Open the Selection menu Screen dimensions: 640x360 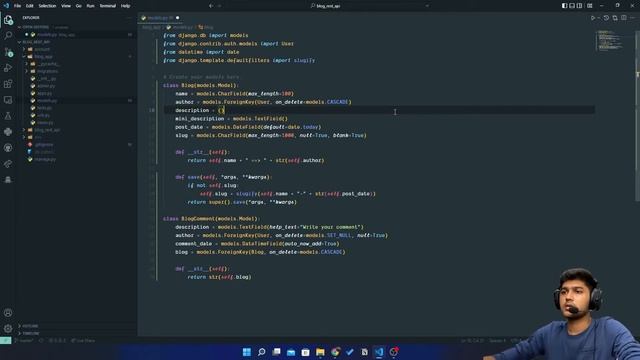47,6
